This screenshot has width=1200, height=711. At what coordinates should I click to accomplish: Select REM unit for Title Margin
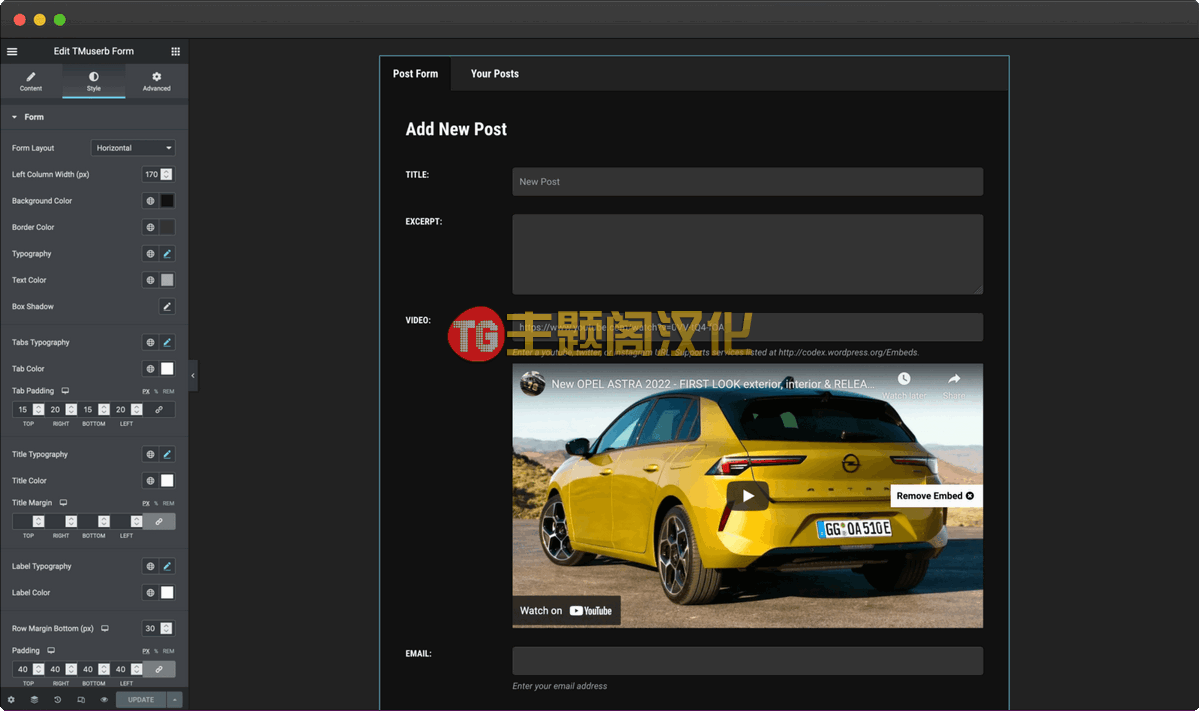(x=168, y=504)
